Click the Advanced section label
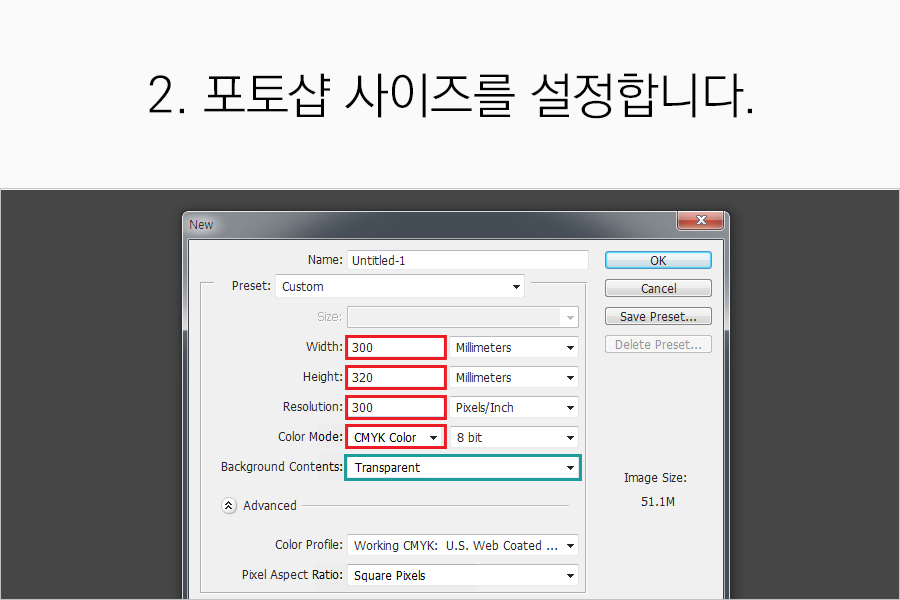This screenshot has width=900, height=600. [270, 506]
